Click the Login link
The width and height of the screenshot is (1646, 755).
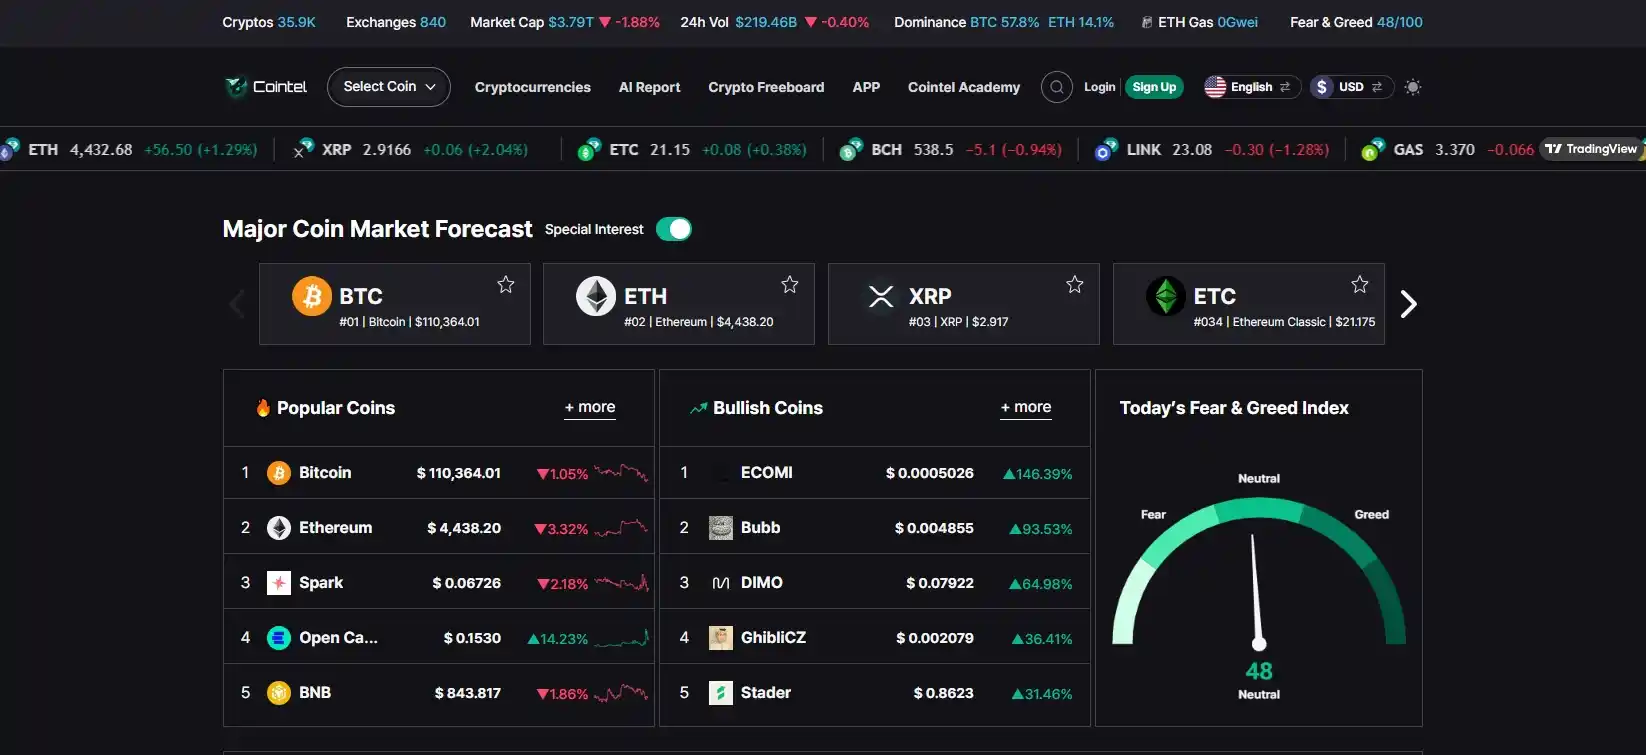click(1100, 87)
